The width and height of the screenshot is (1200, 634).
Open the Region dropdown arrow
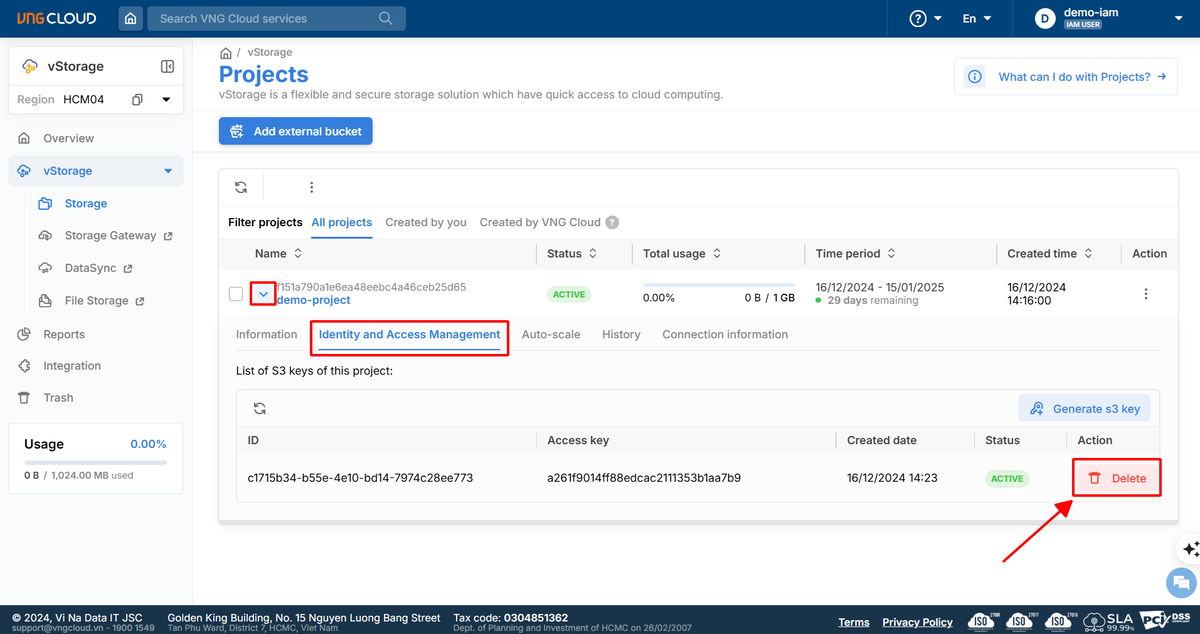[166, 100]
